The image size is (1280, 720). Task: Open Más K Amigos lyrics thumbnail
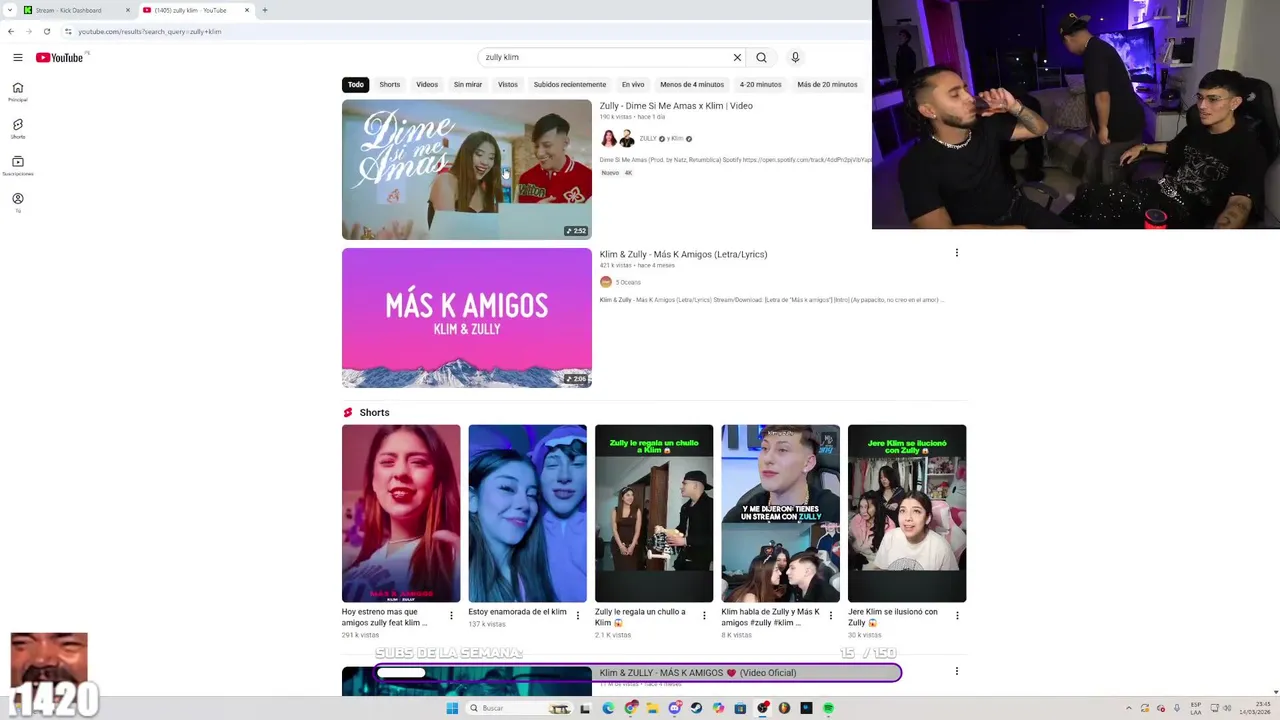(x=467, y=318)
